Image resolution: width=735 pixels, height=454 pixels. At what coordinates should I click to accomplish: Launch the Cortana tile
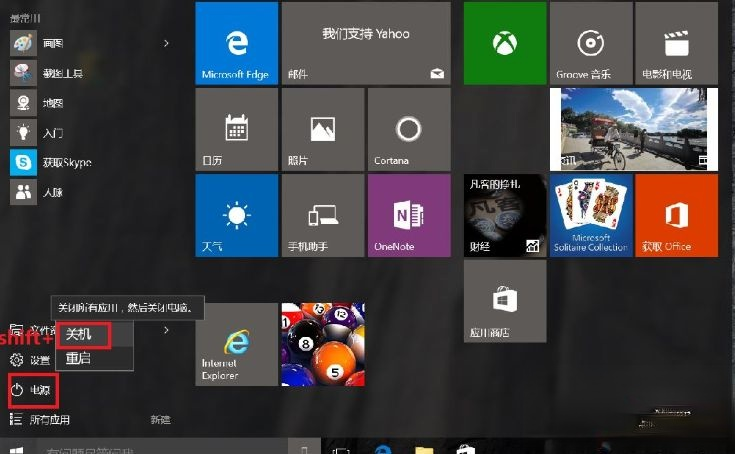coord(409,129)
